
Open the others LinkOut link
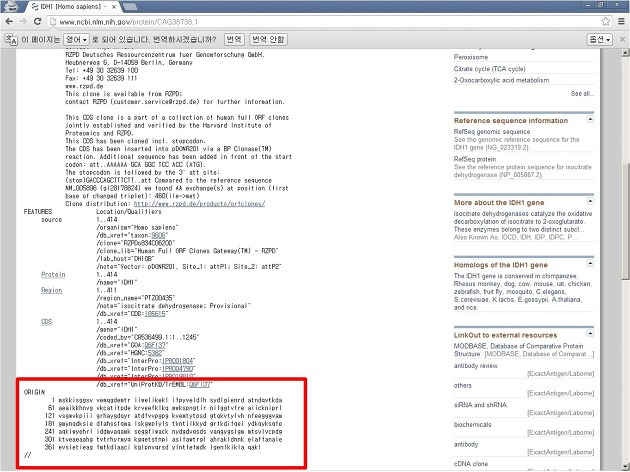[x=462, y=385]
